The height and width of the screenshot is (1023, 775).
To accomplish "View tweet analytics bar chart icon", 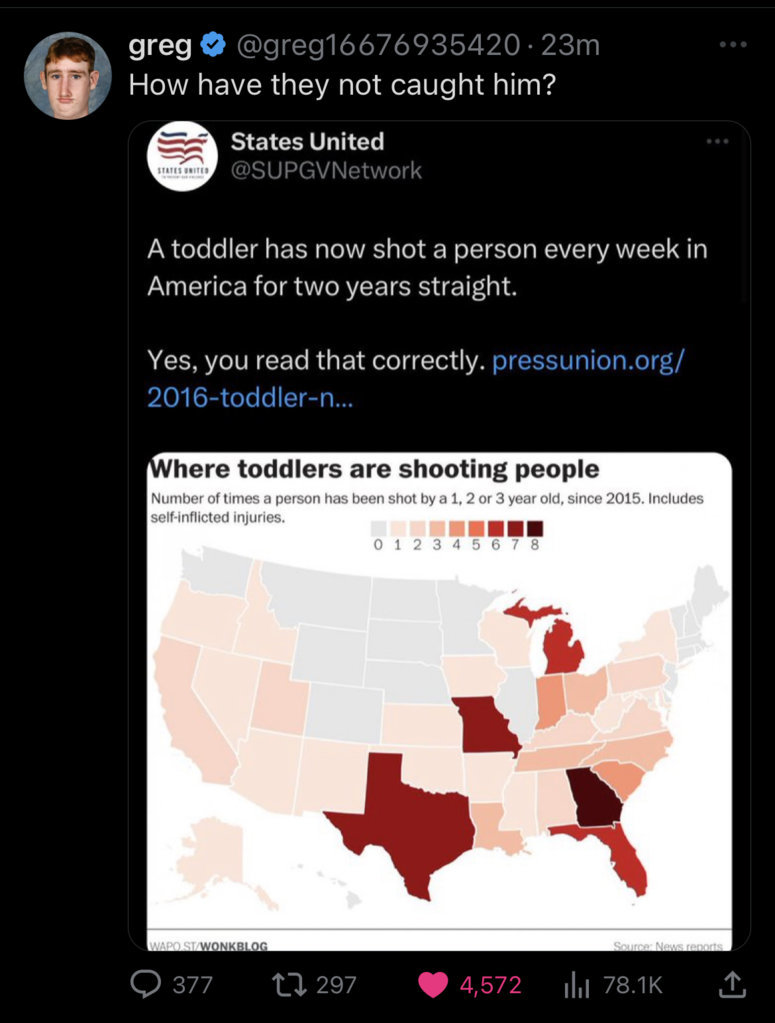I will click(577, 985).
